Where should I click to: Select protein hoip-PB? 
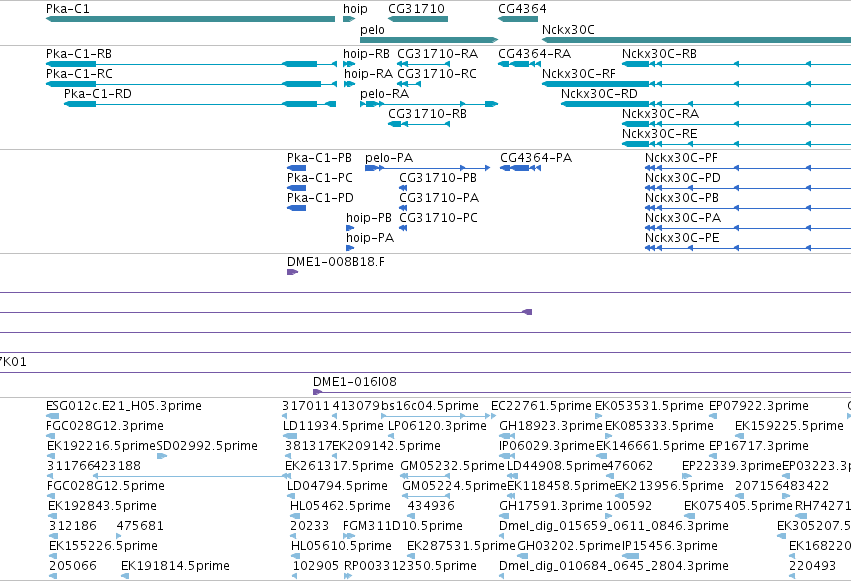350,228
